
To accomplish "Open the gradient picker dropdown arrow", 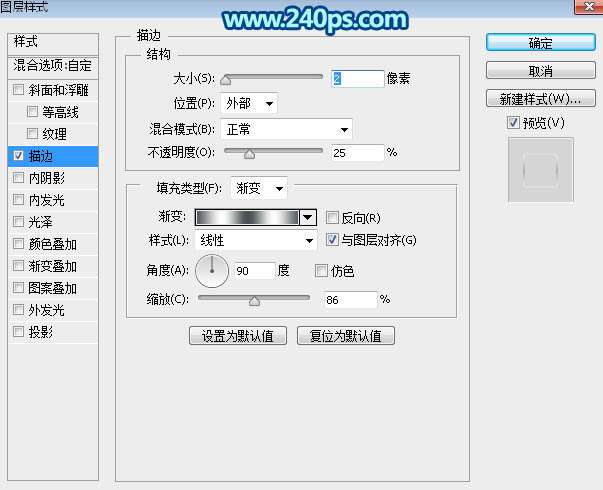I will coord(308,217).
